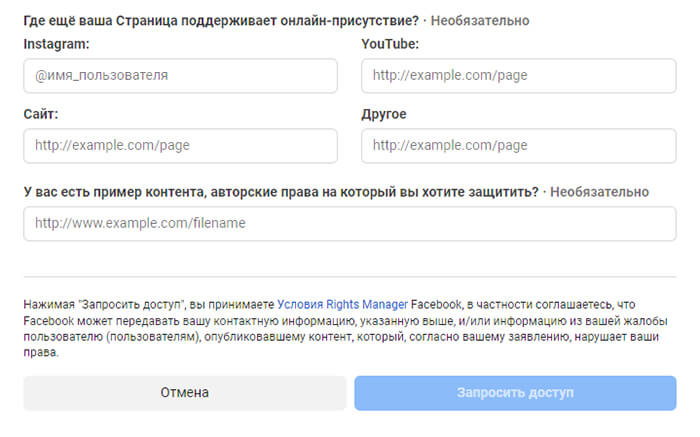Click the Сайт URL input field
Screen dimensions: 700x437
click(x=180, y=145)
